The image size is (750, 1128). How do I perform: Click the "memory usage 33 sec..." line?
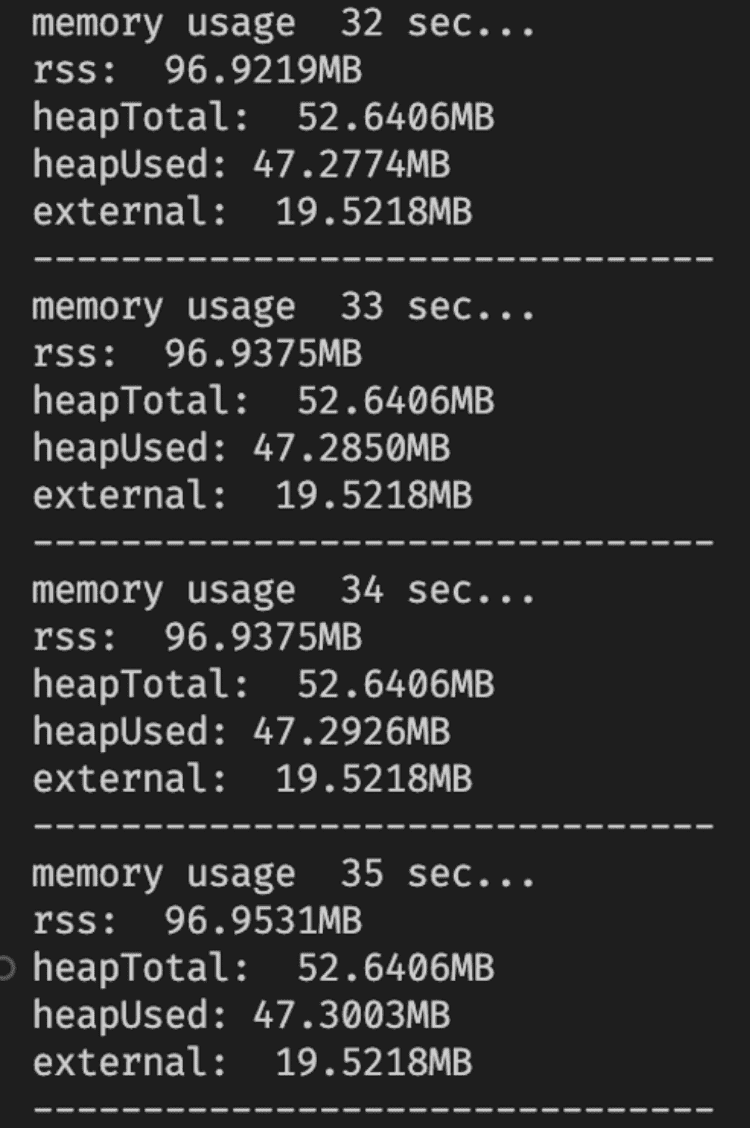pos(283,306)
